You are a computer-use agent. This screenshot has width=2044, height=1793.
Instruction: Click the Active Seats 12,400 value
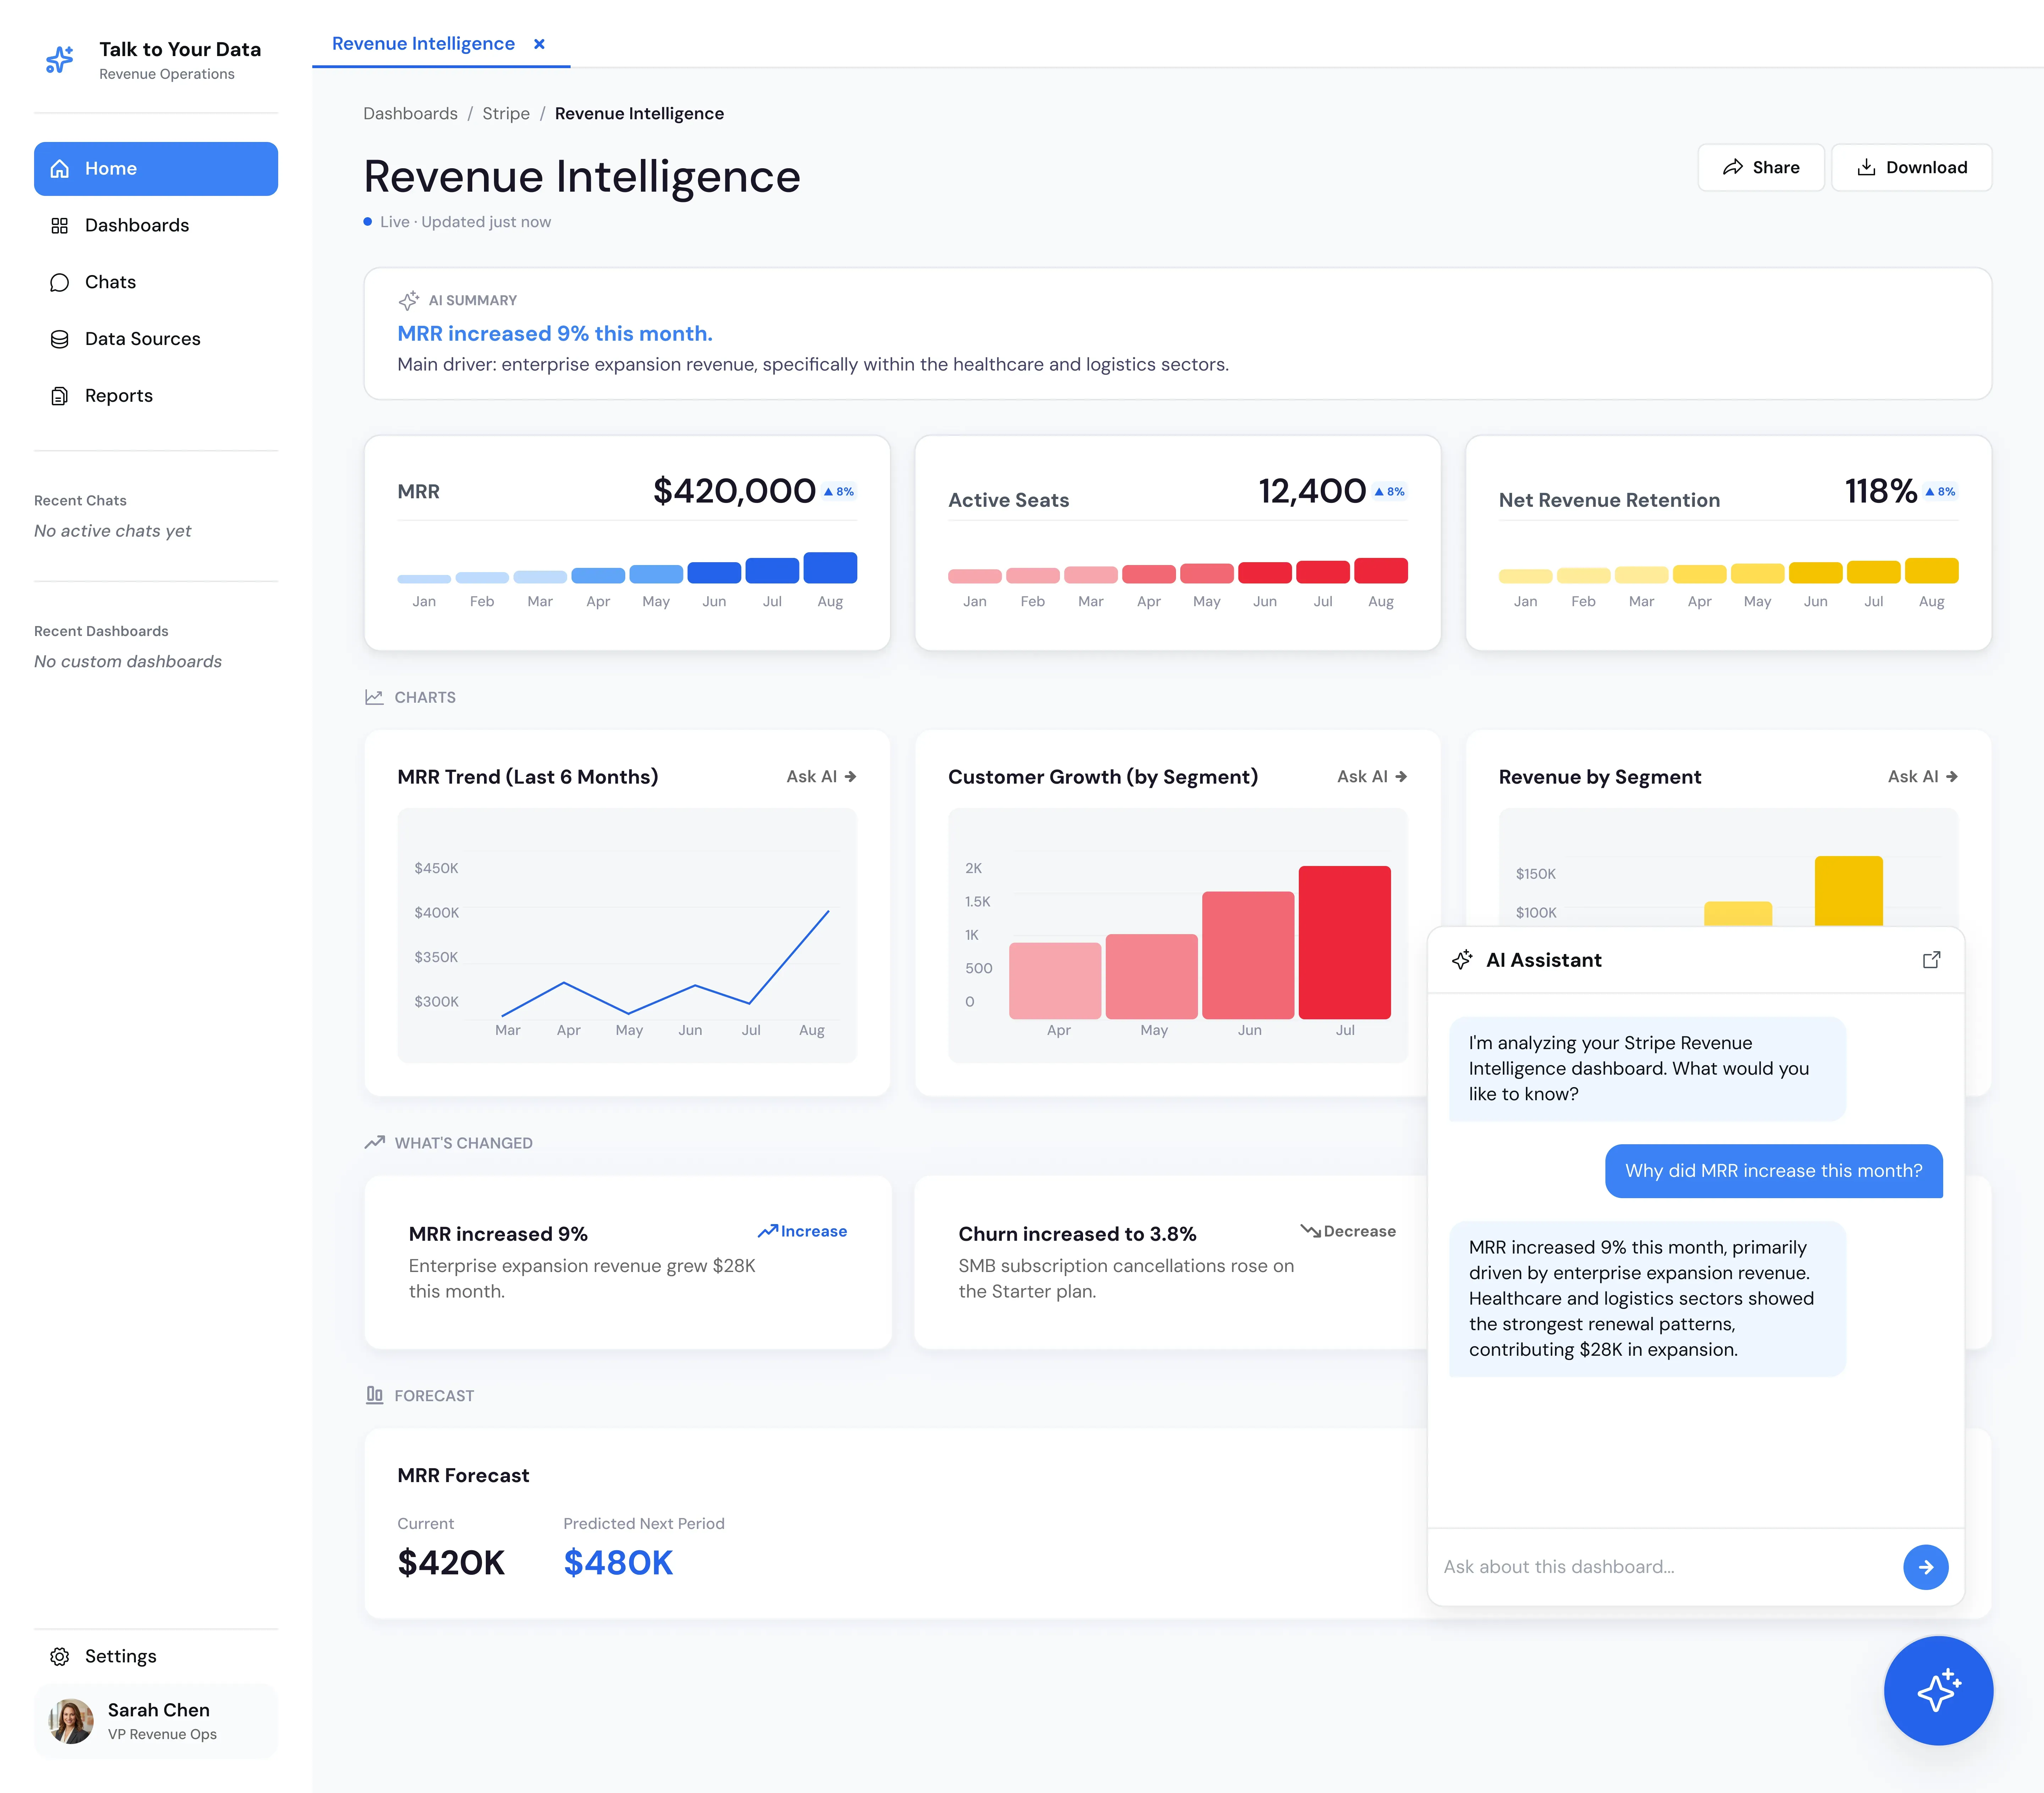click(x=1312, y=491)
